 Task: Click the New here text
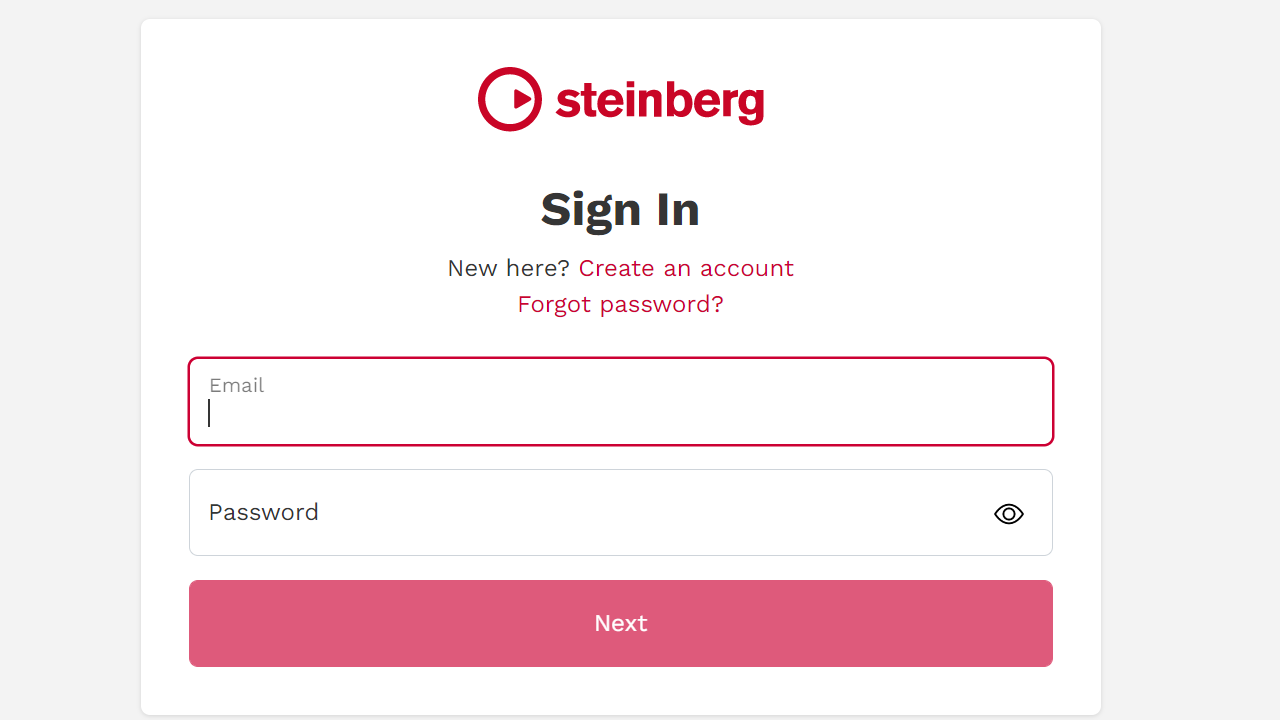[x=506, y=268]
